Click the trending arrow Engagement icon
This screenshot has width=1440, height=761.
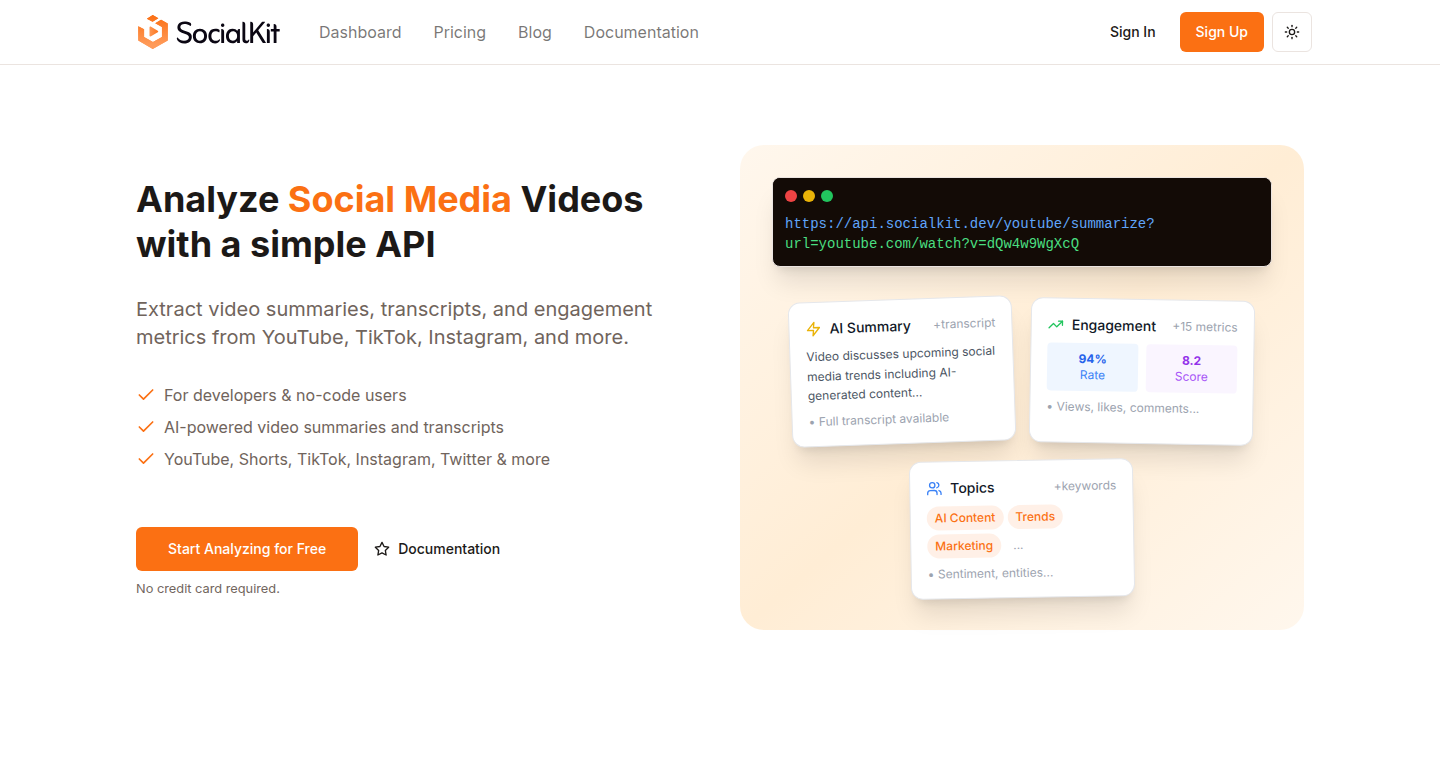pyautogui.click(x=1055, y=325)
